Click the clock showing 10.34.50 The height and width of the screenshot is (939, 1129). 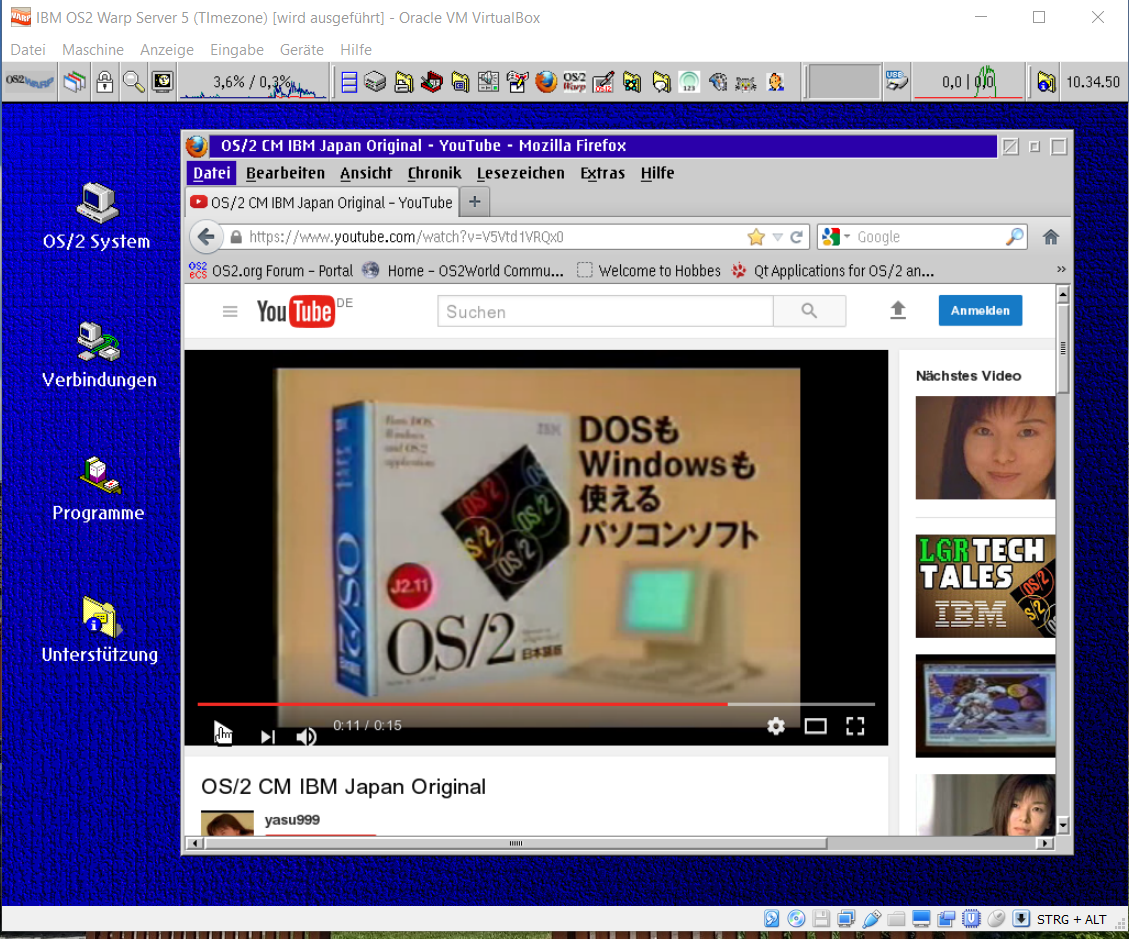(1092, 82)
